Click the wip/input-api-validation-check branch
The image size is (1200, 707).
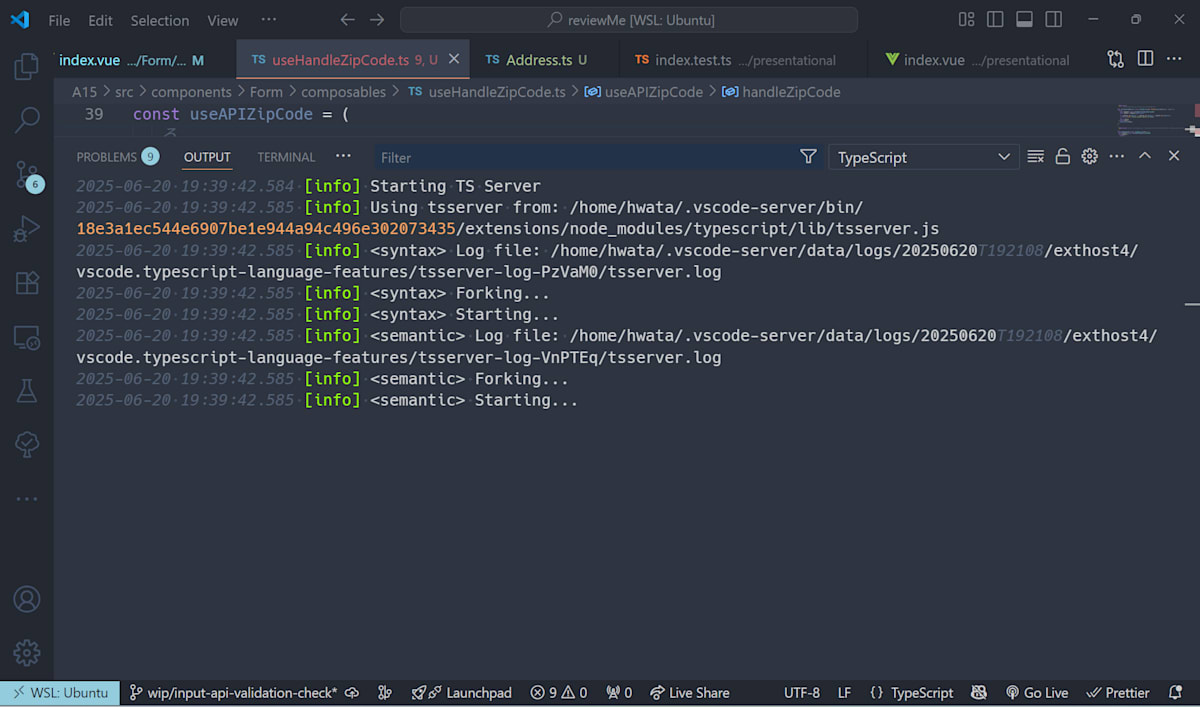coord(234,692)
